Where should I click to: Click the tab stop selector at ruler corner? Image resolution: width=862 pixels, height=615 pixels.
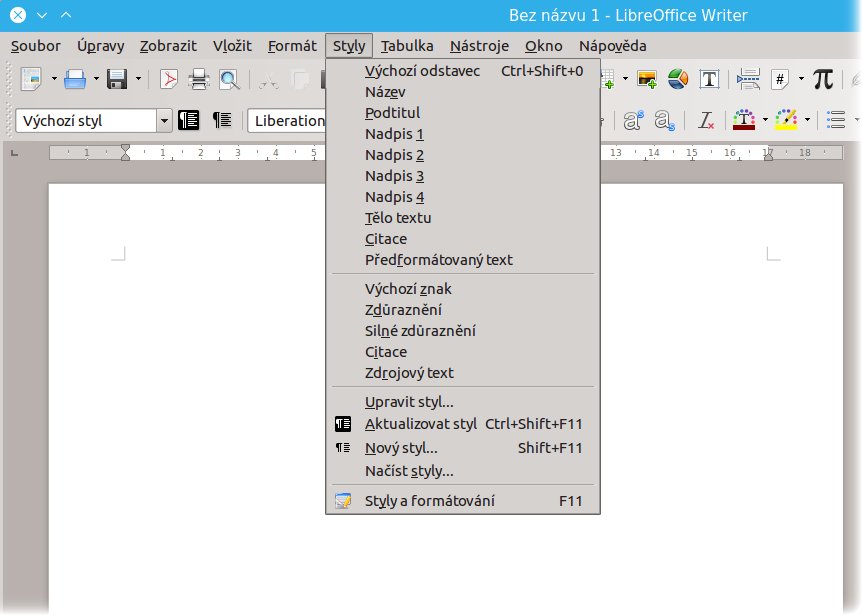(15, 153)
